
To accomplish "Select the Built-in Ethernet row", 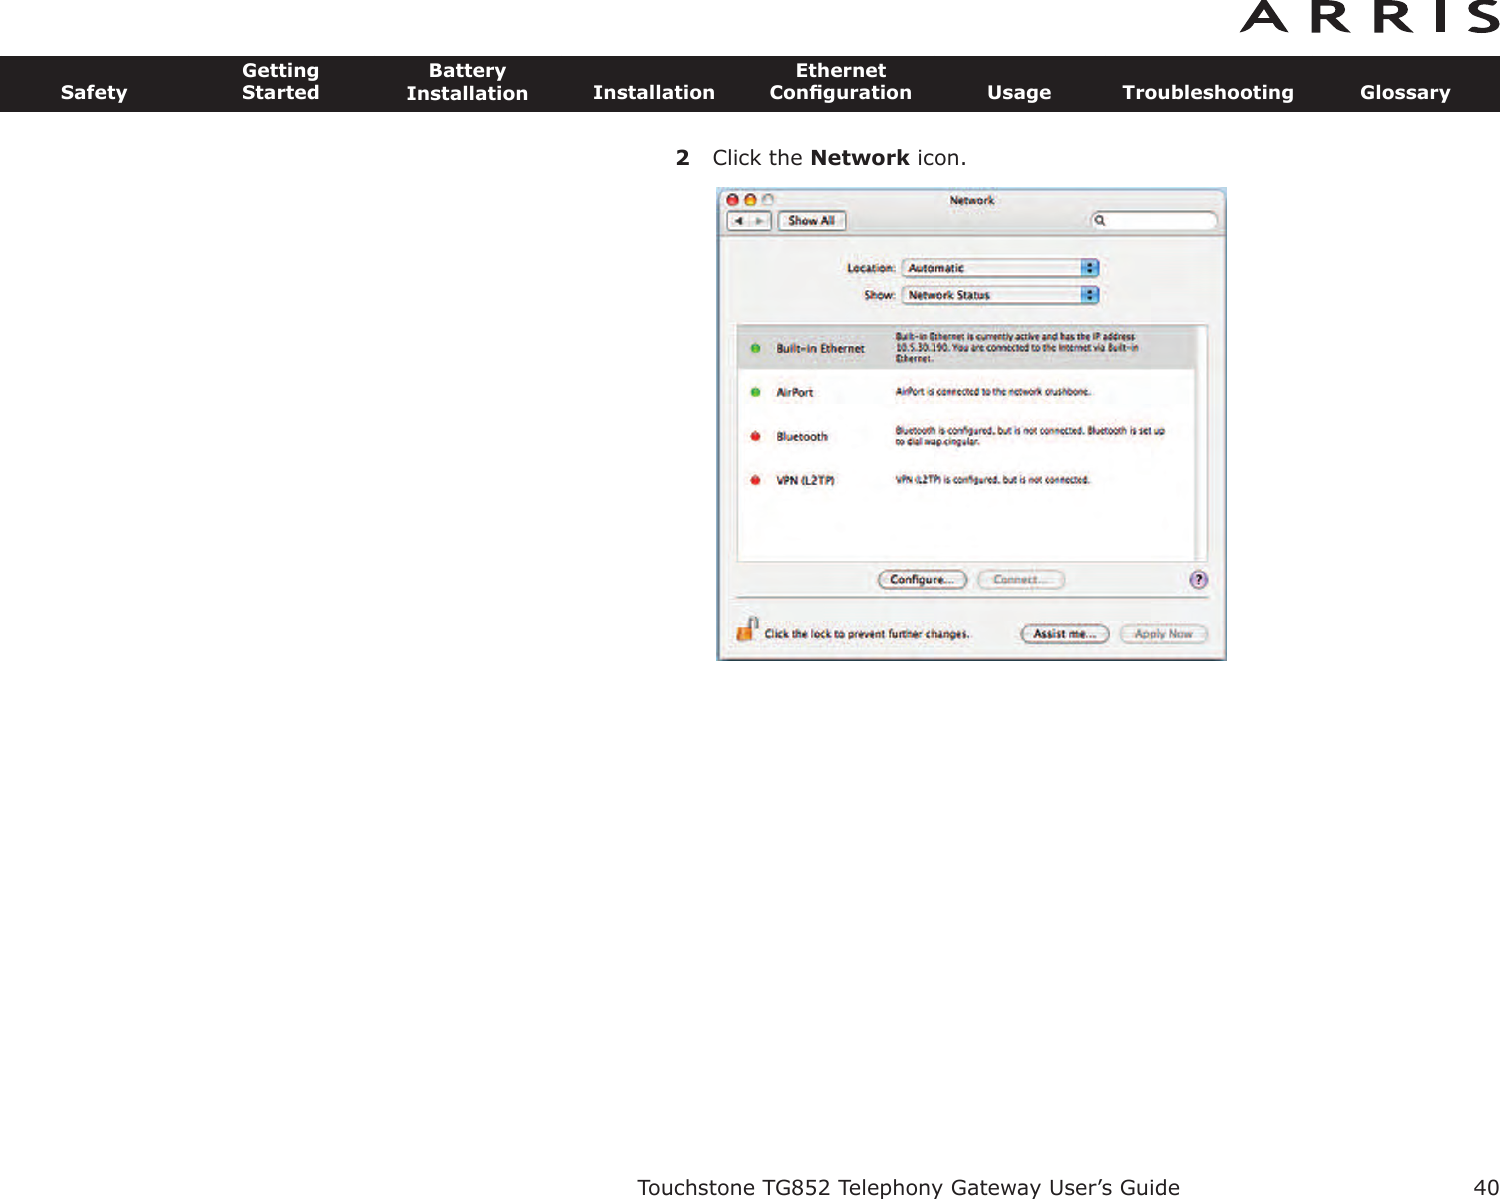I will point(966,348).
